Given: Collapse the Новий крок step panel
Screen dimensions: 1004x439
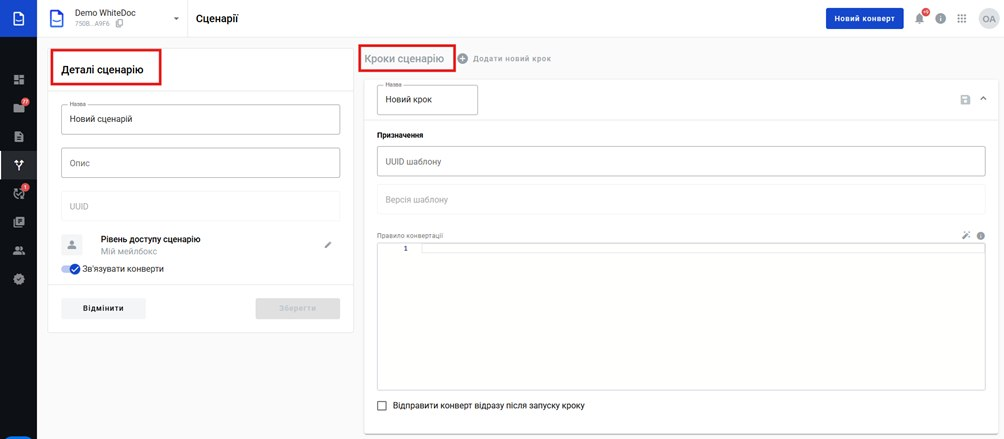Looking at the screenshot, I should (x=984, y=99).
